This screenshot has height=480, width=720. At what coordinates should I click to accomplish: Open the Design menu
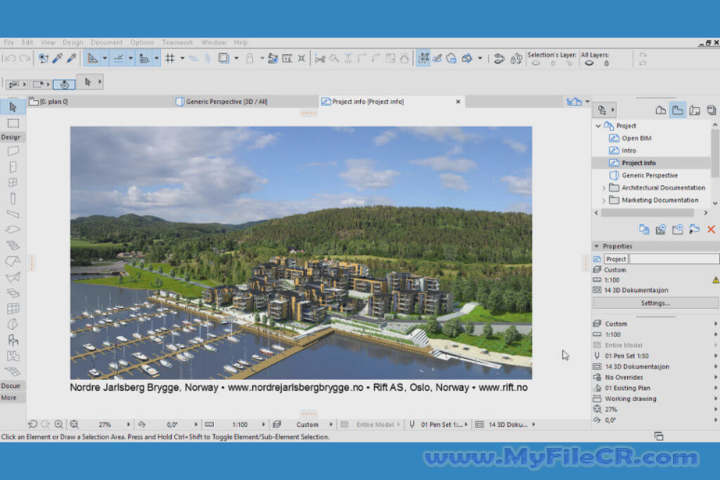click(x=73, y=42)
